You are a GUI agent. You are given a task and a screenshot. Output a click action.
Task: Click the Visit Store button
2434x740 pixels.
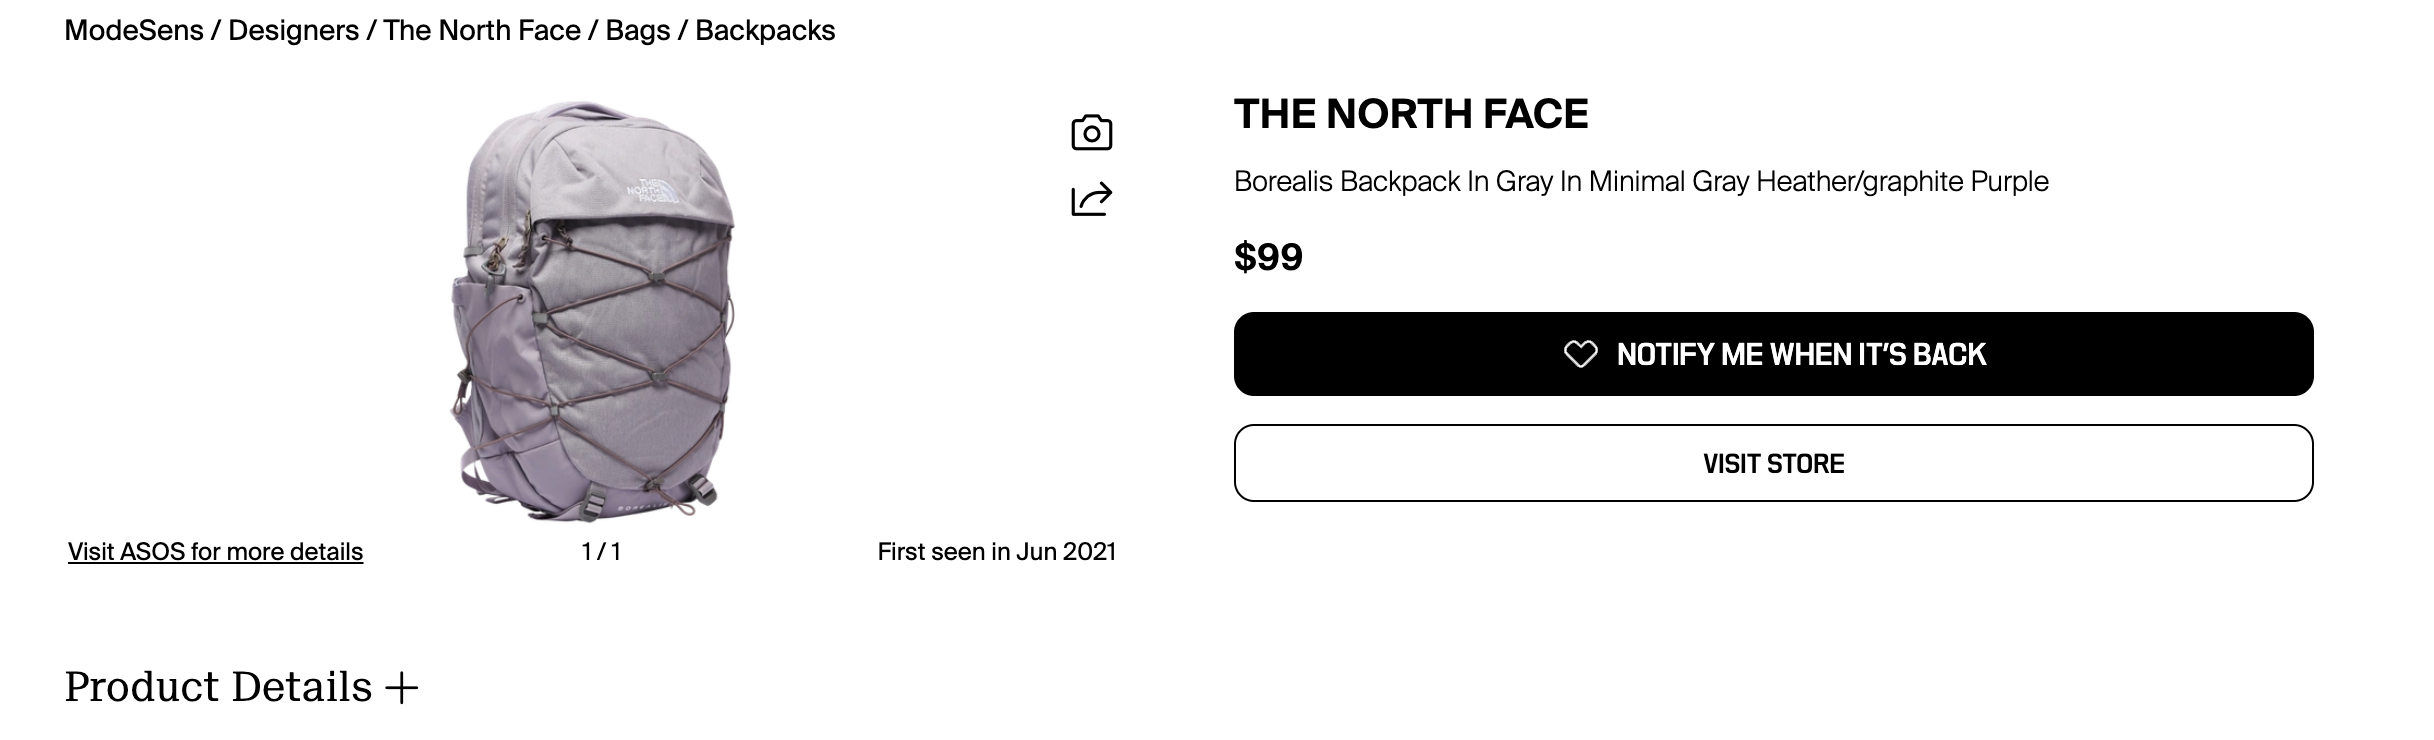(x=1773, y=463)
